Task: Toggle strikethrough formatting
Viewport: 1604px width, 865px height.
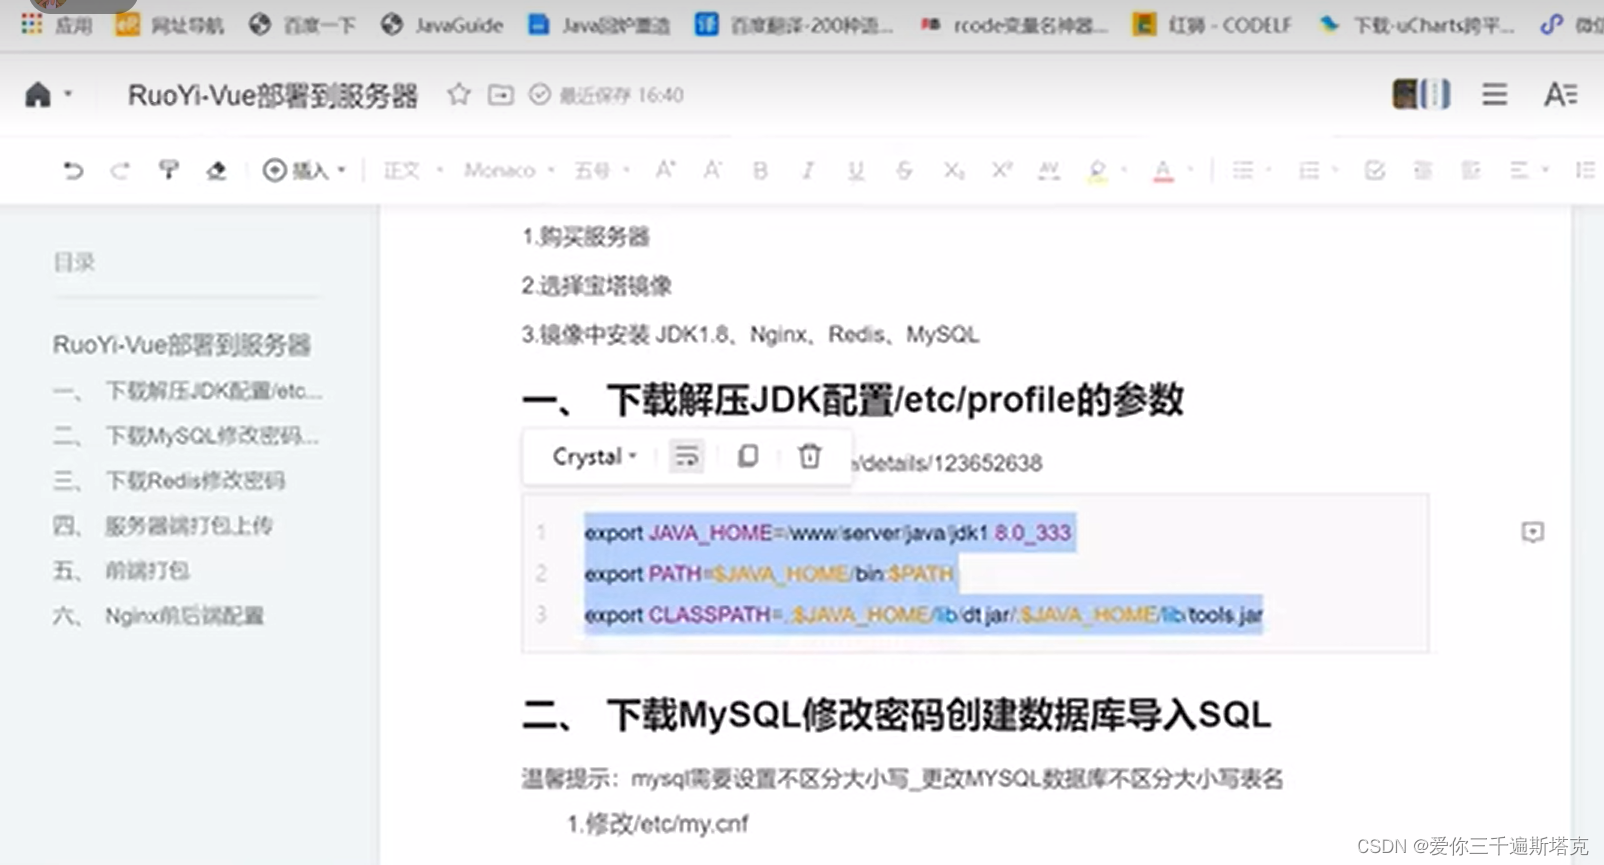Action: point(904,170)
